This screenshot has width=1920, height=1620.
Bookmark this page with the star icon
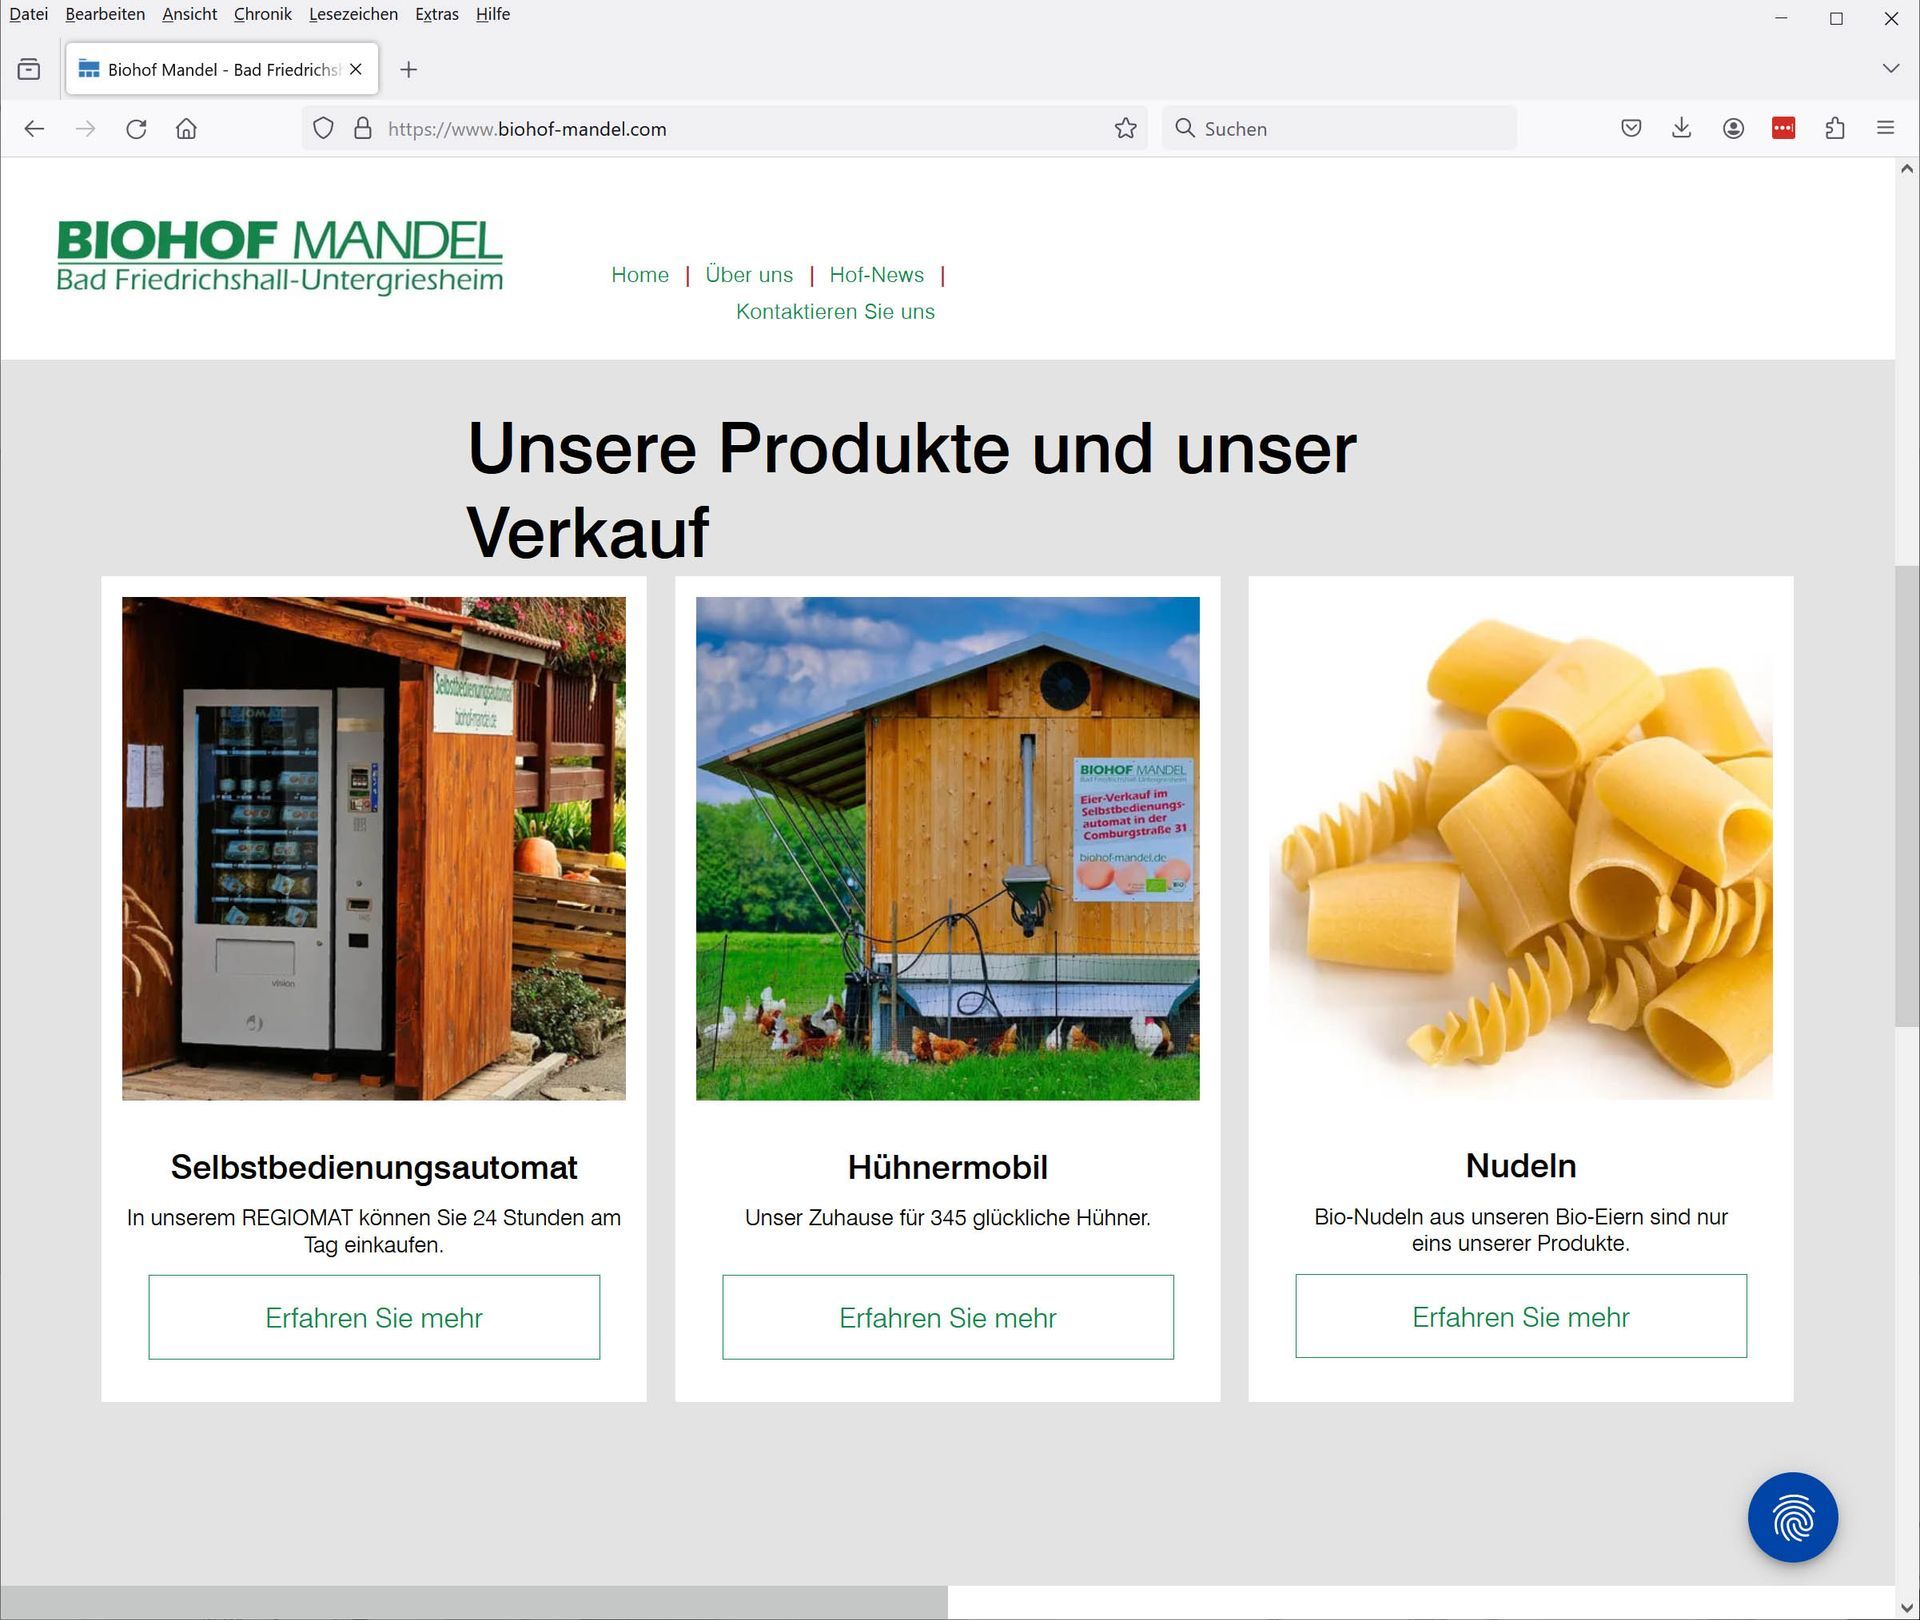point(1125,129)
